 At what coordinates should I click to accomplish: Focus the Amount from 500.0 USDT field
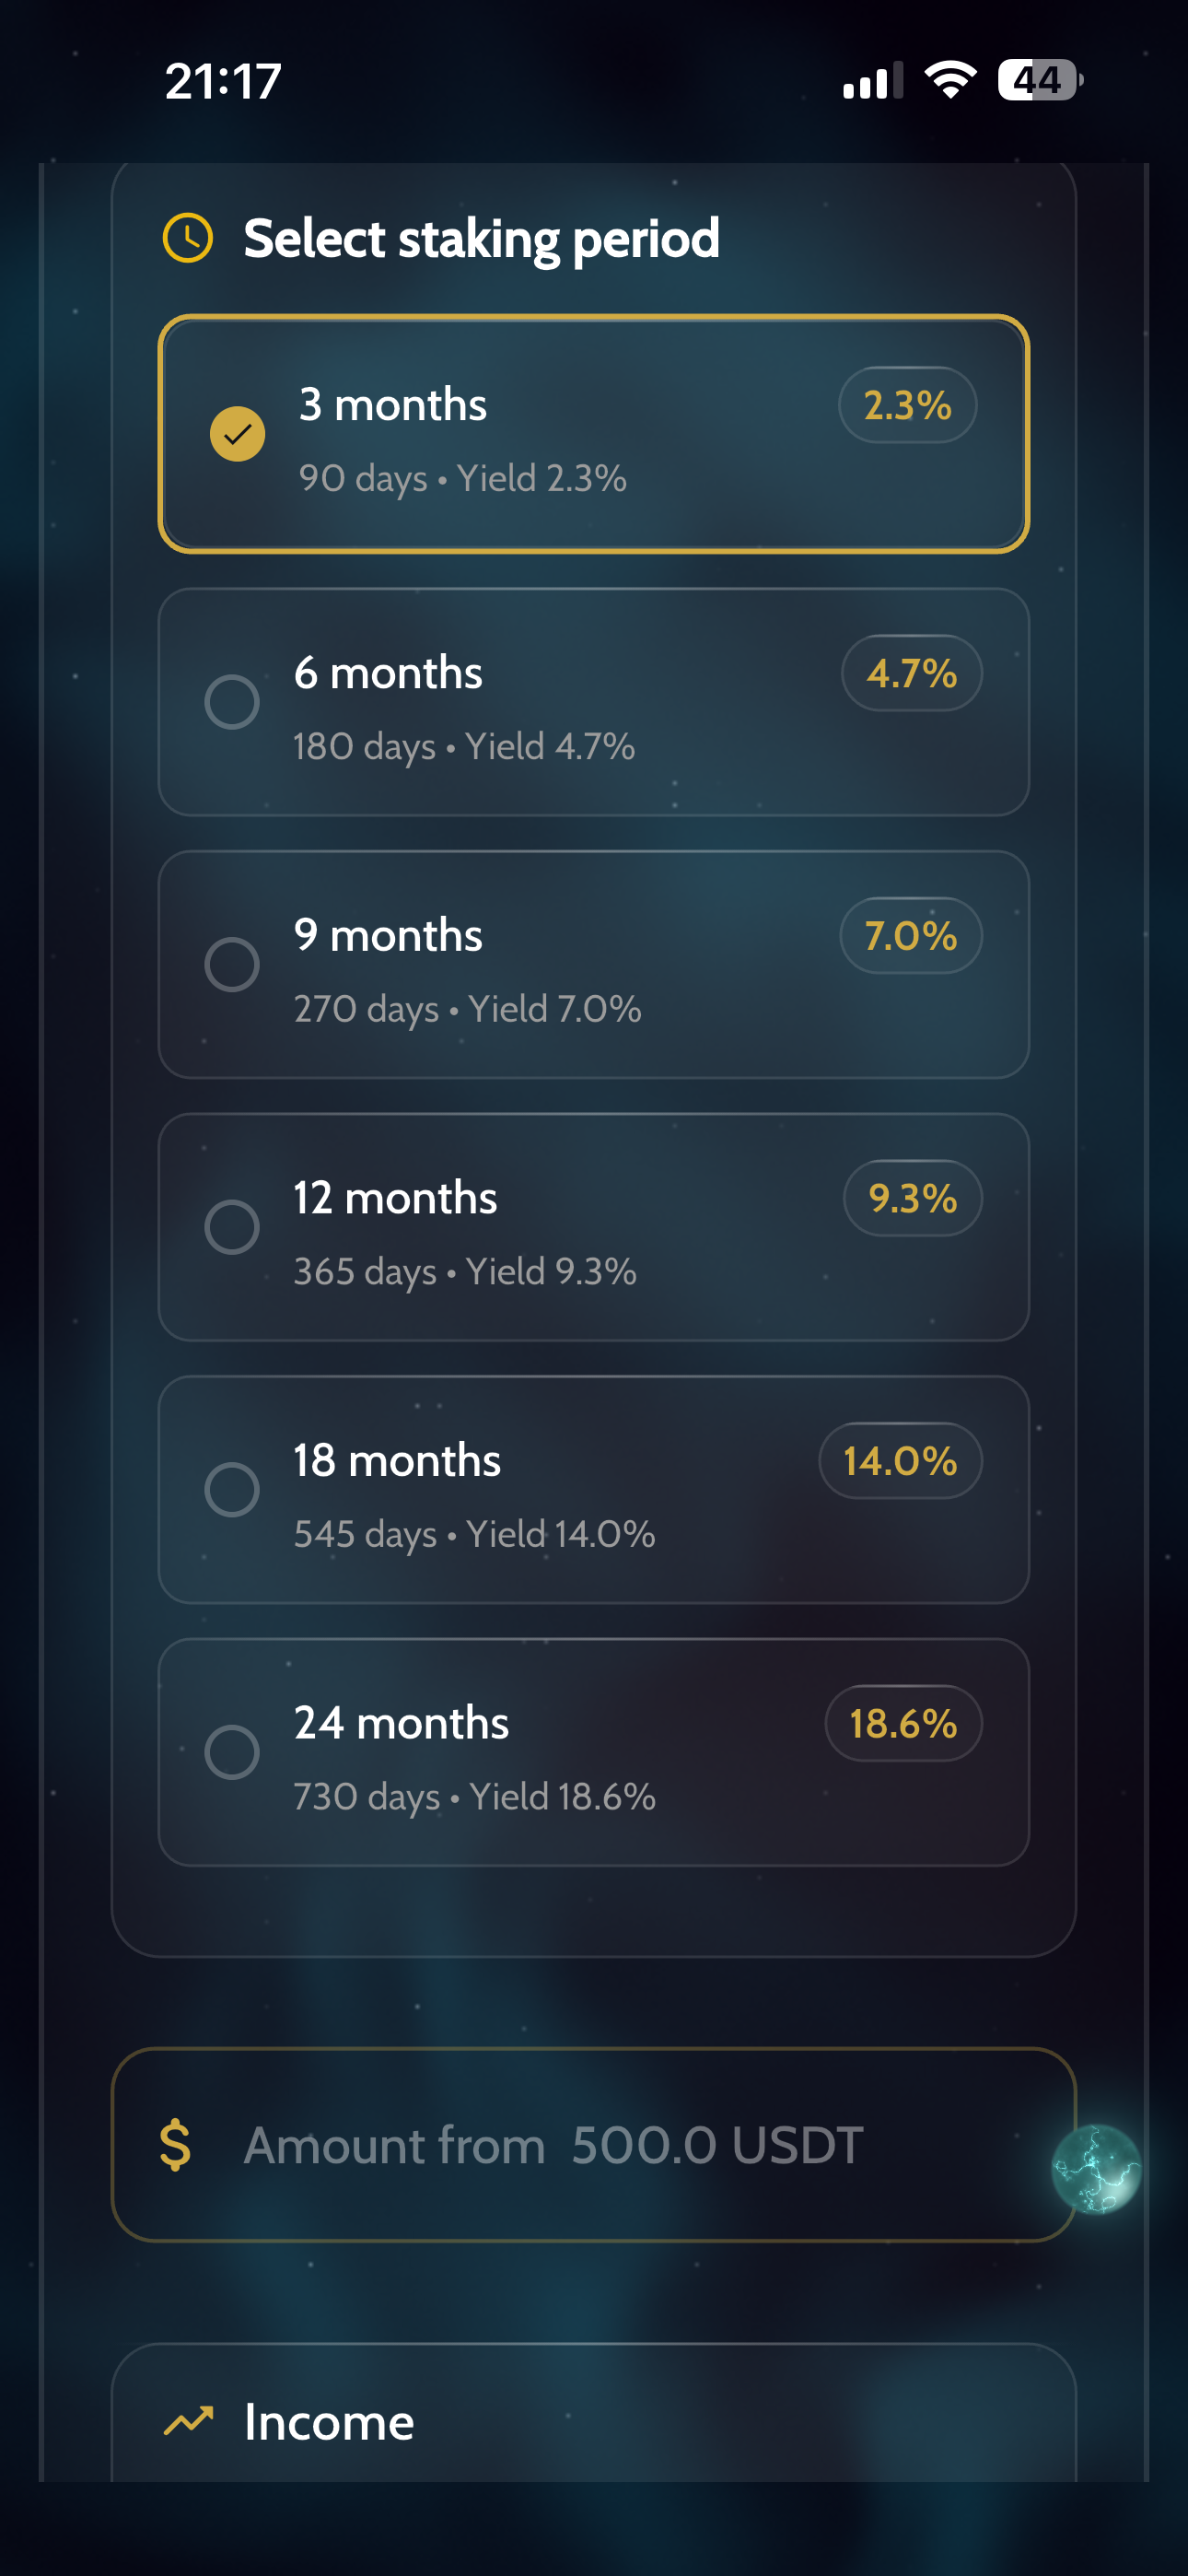pyautogui.click(x=593, y=2145)
